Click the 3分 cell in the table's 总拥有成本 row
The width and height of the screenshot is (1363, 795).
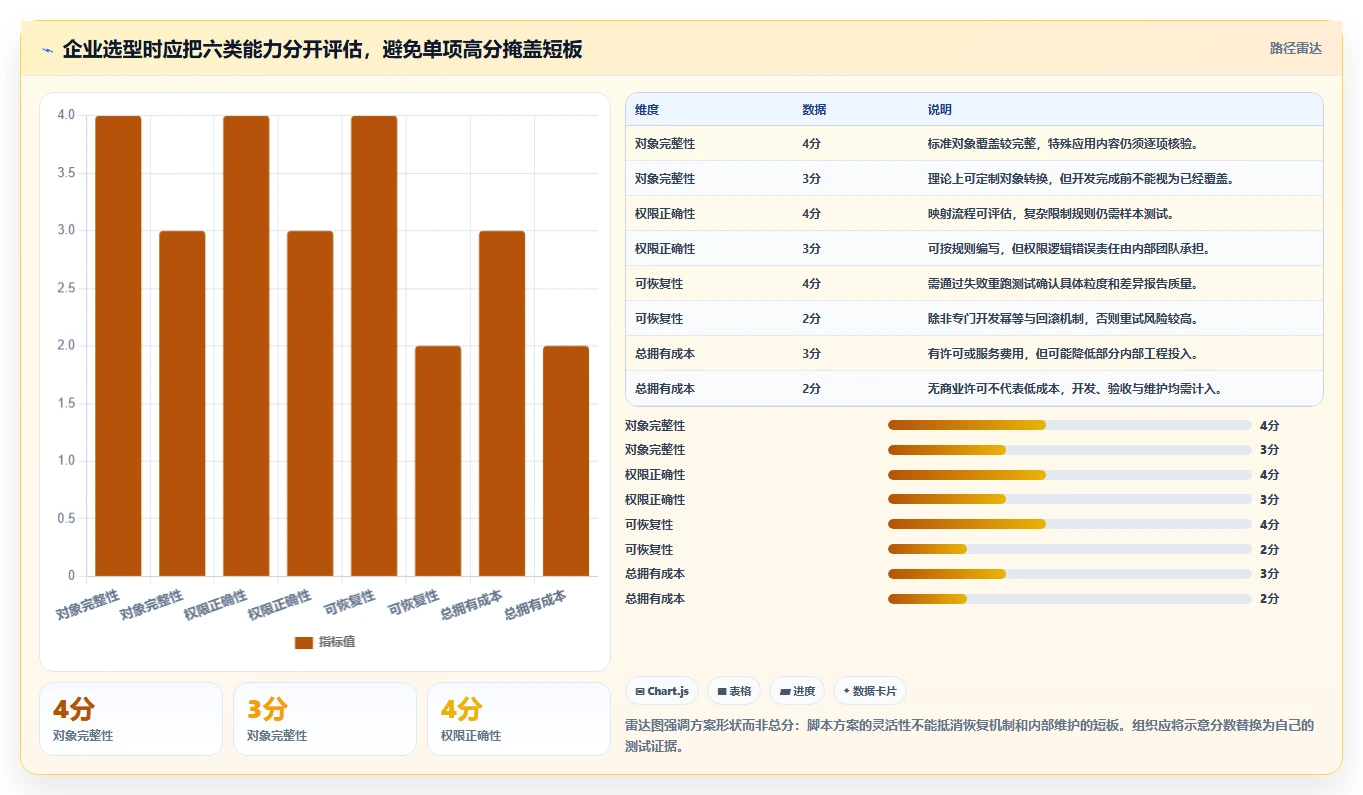tap(811, 354)
